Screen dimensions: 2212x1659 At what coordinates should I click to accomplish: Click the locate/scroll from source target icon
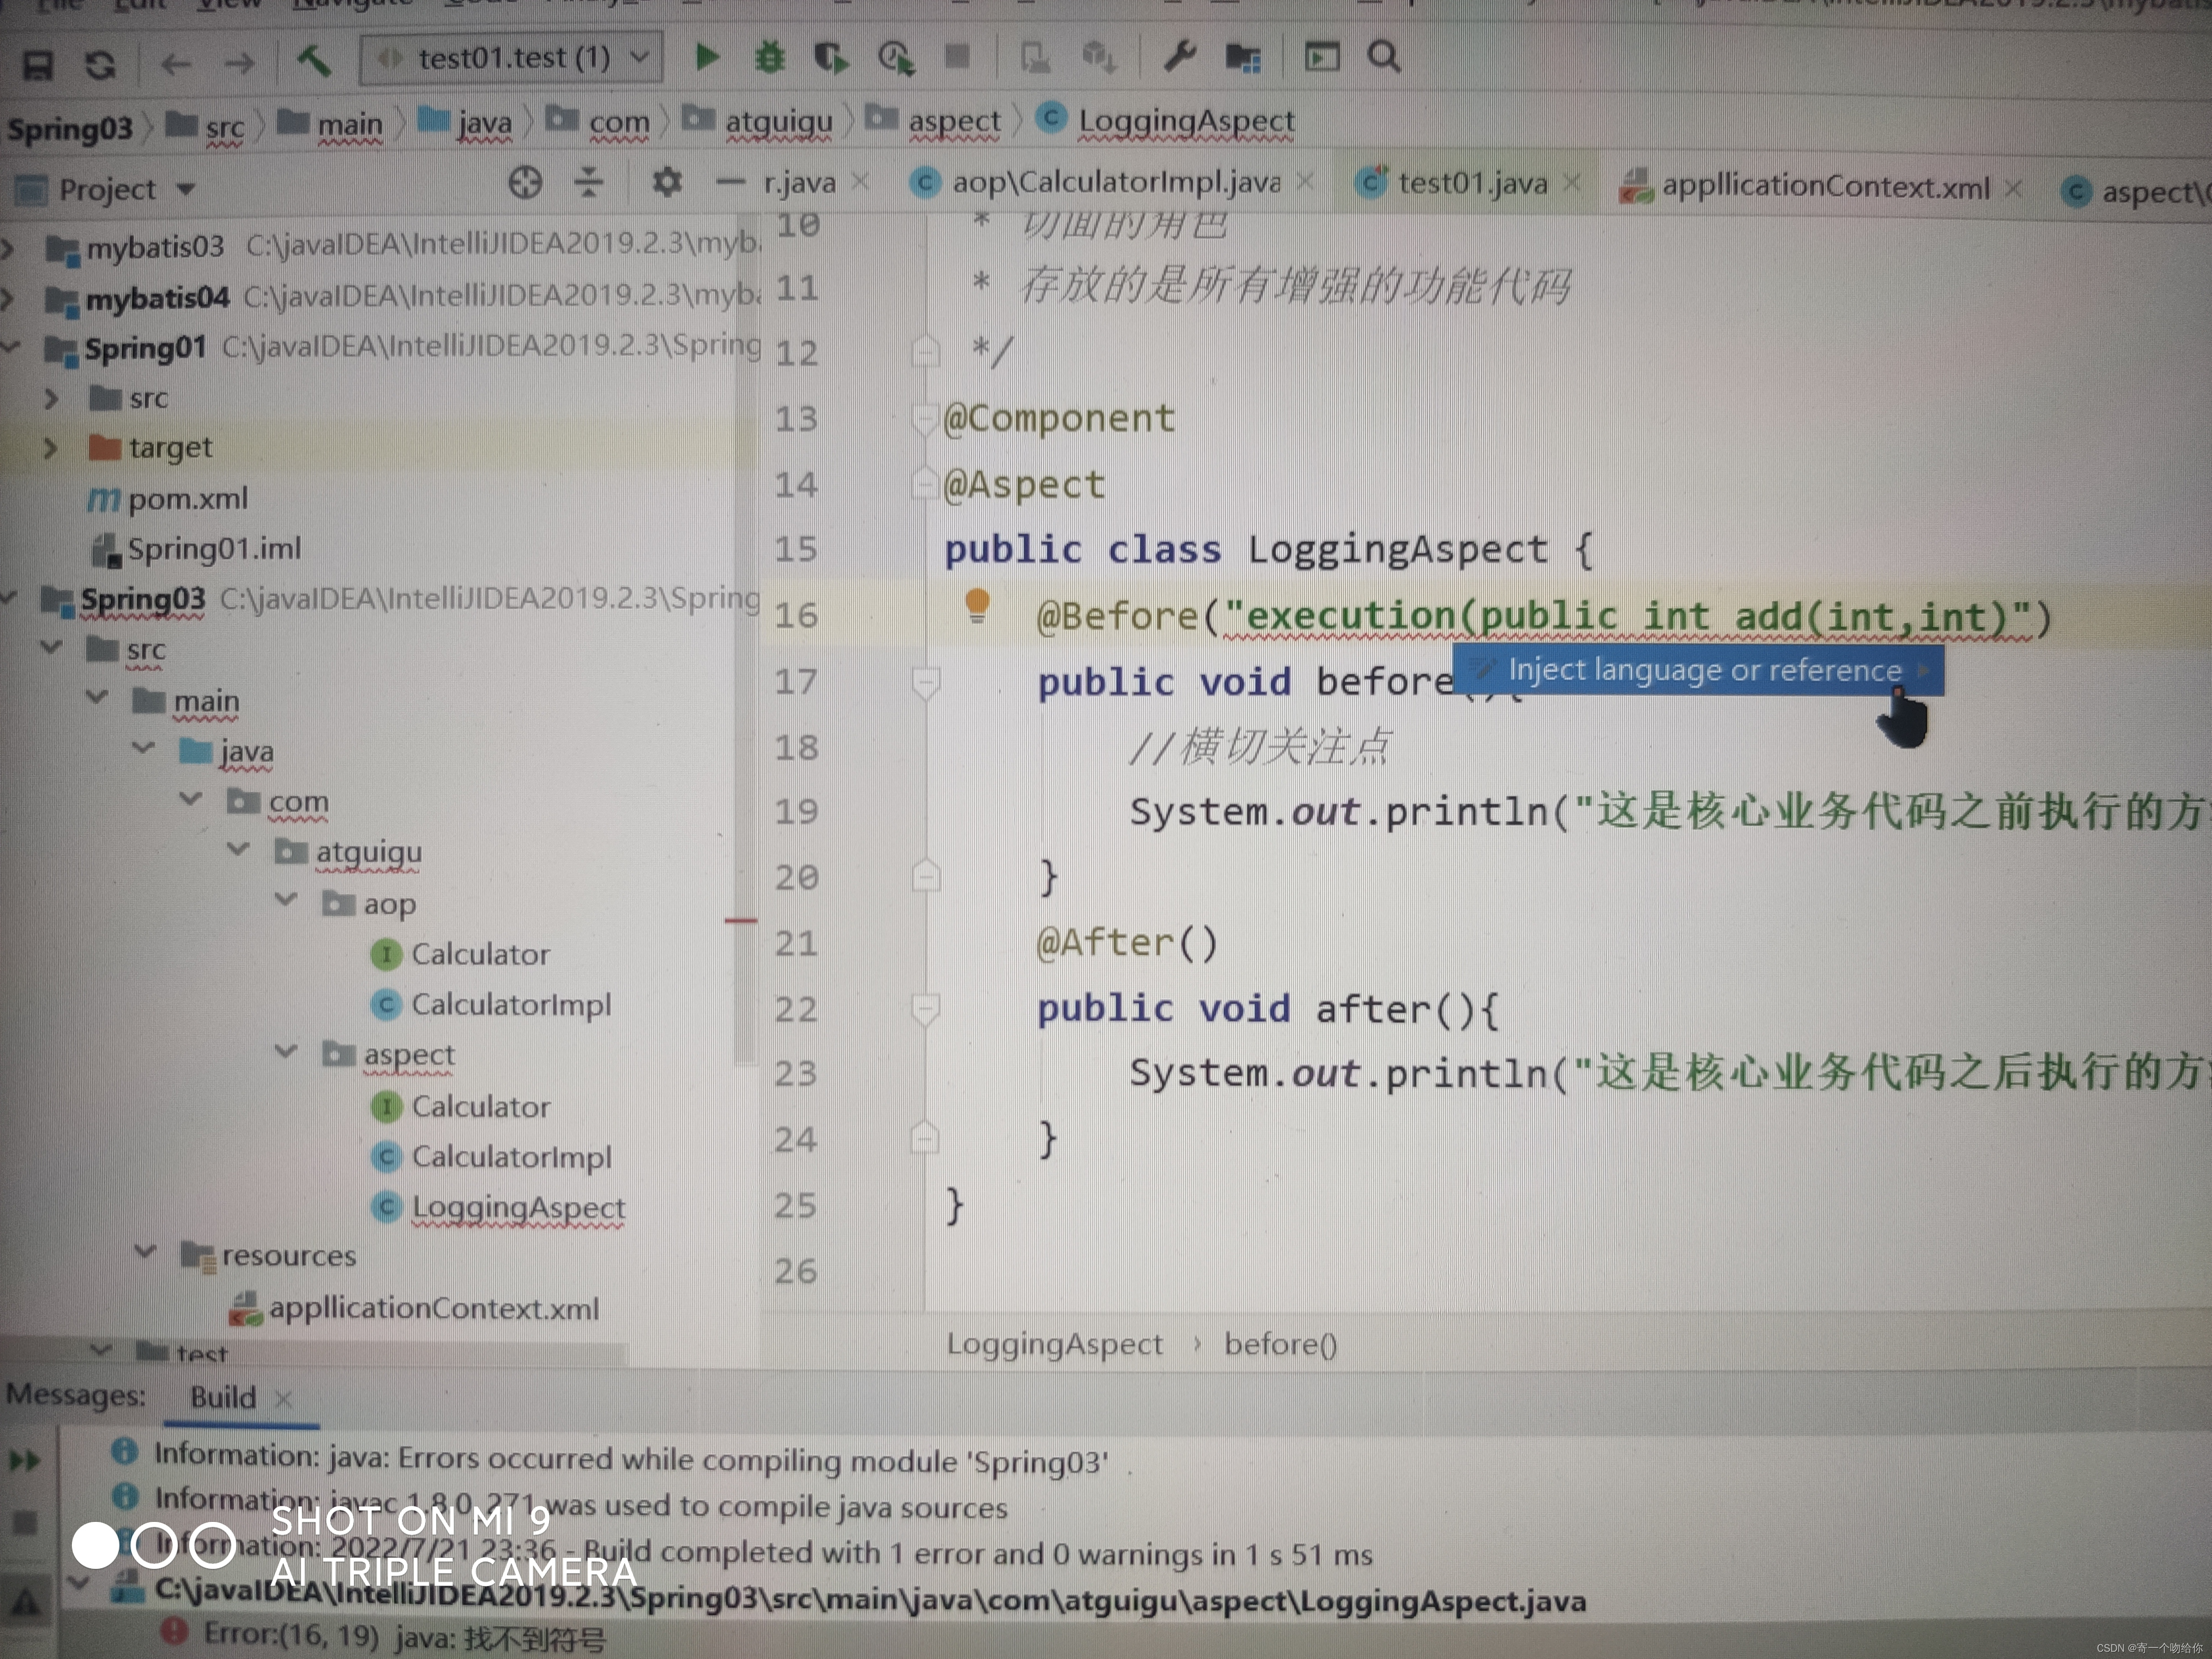525,183
